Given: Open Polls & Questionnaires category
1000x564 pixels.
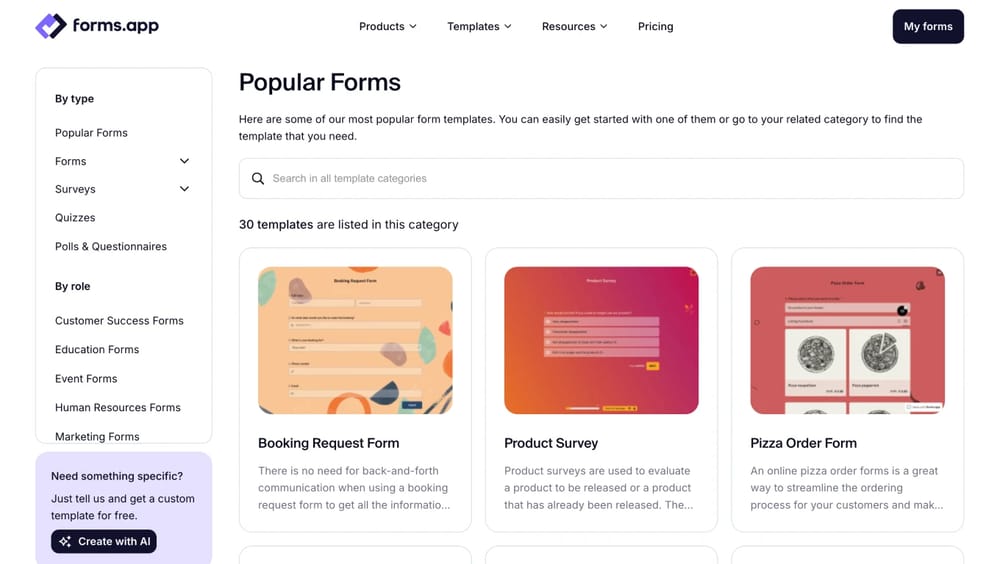Looking at the screenshot, I should point(111,247).
